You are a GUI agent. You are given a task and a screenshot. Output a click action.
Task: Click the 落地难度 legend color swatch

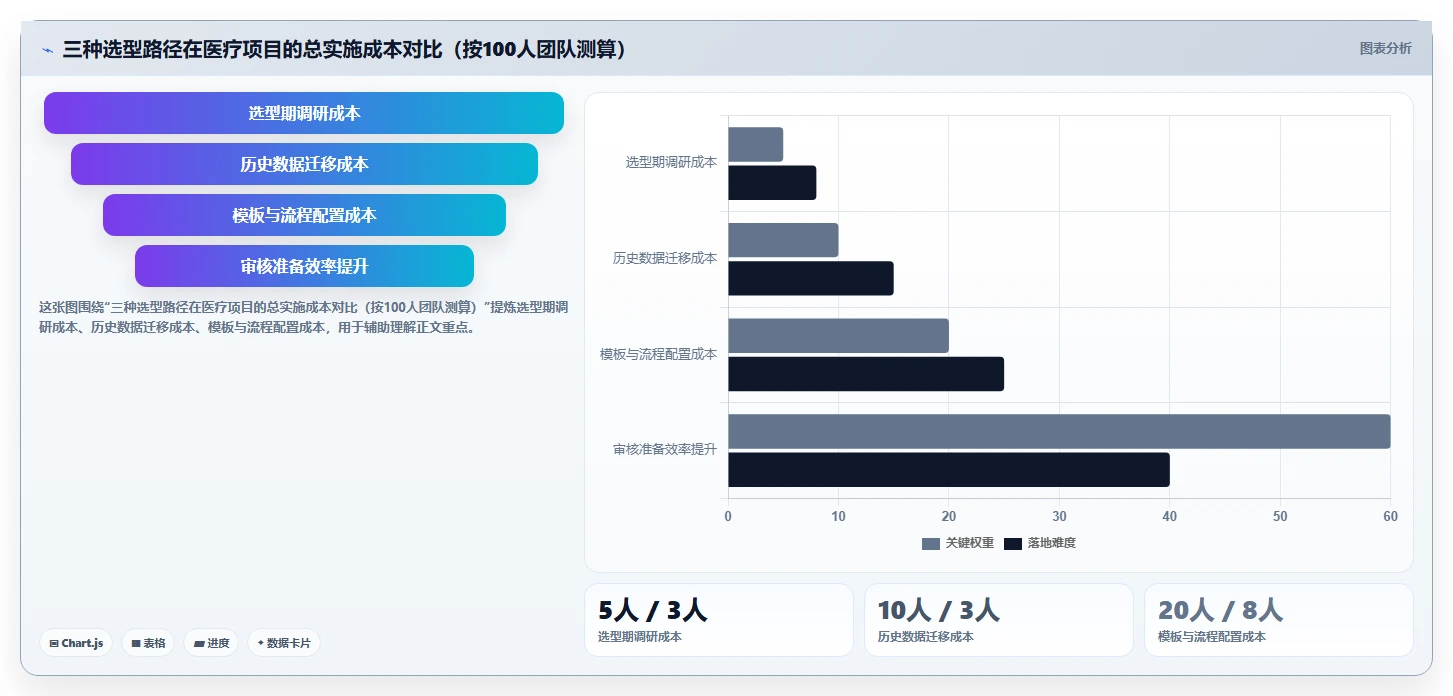tap(1013, 543)
